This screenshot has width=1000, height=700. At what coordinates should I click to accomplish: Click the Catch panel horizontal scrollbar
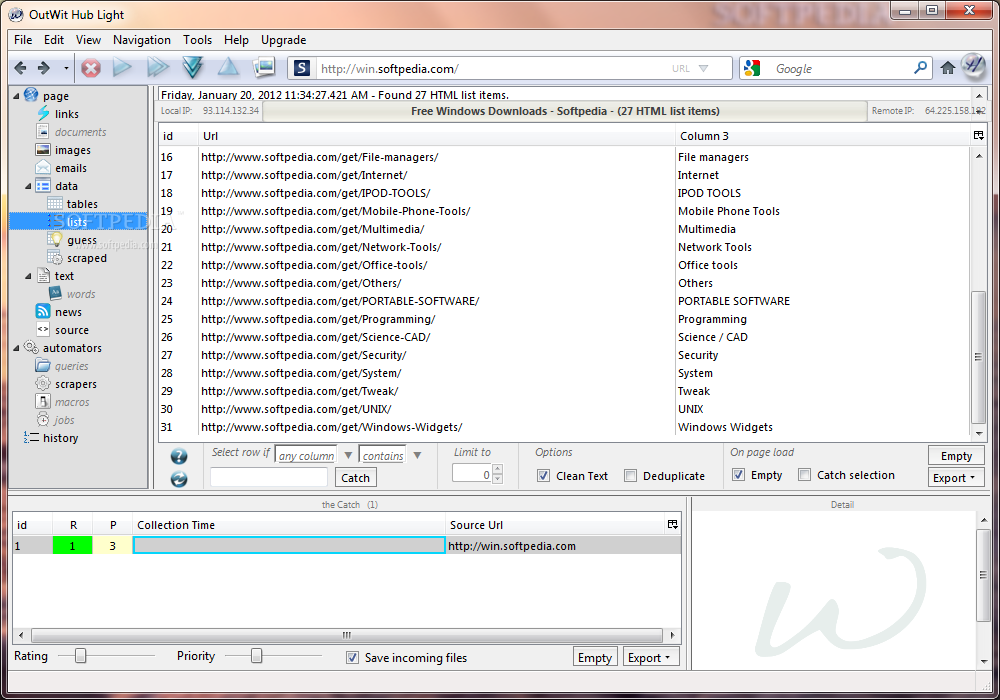click(x=346, y=635)
